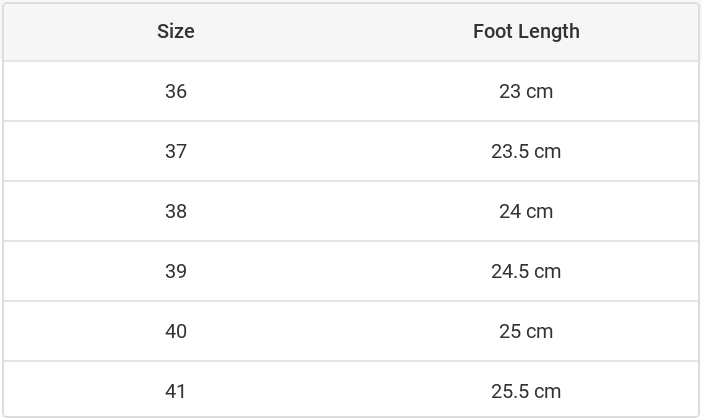This screenshot has width=702, height=420.
Task: Highlight the table row for size 36
Action: (350, 91)
